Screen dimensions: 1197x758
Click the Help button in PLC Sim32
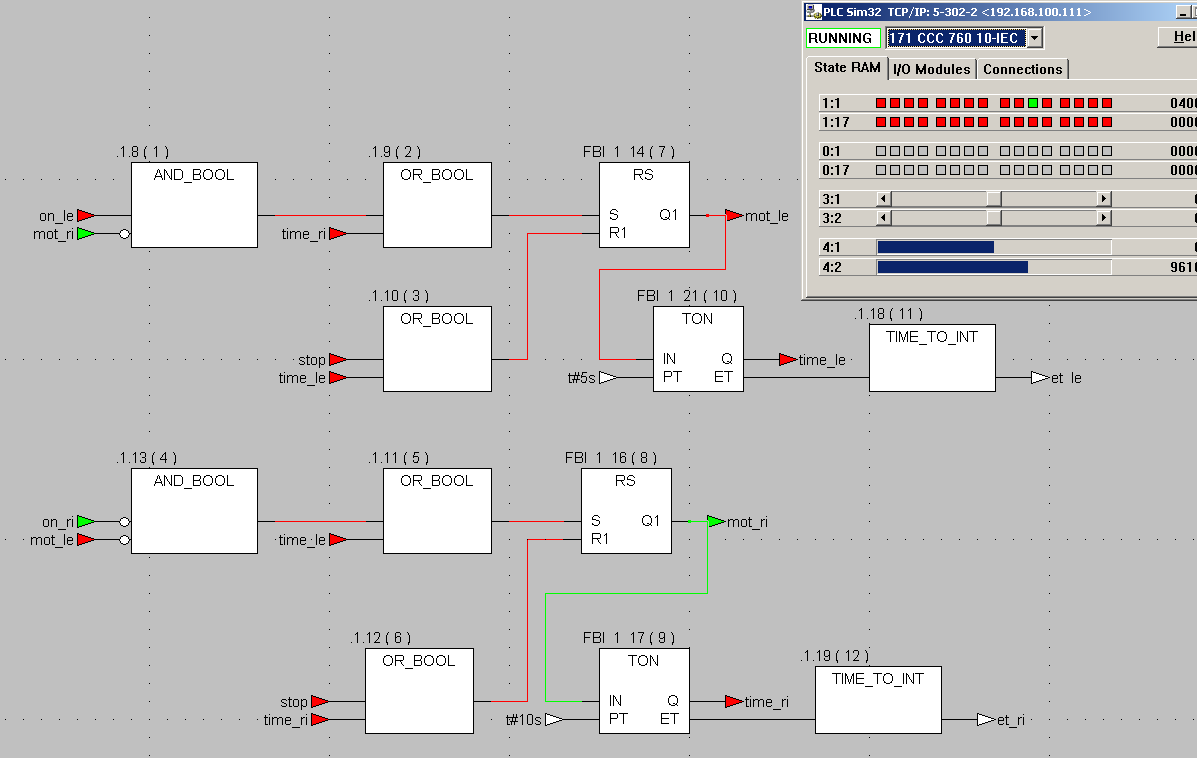[x=1179, y=37]
